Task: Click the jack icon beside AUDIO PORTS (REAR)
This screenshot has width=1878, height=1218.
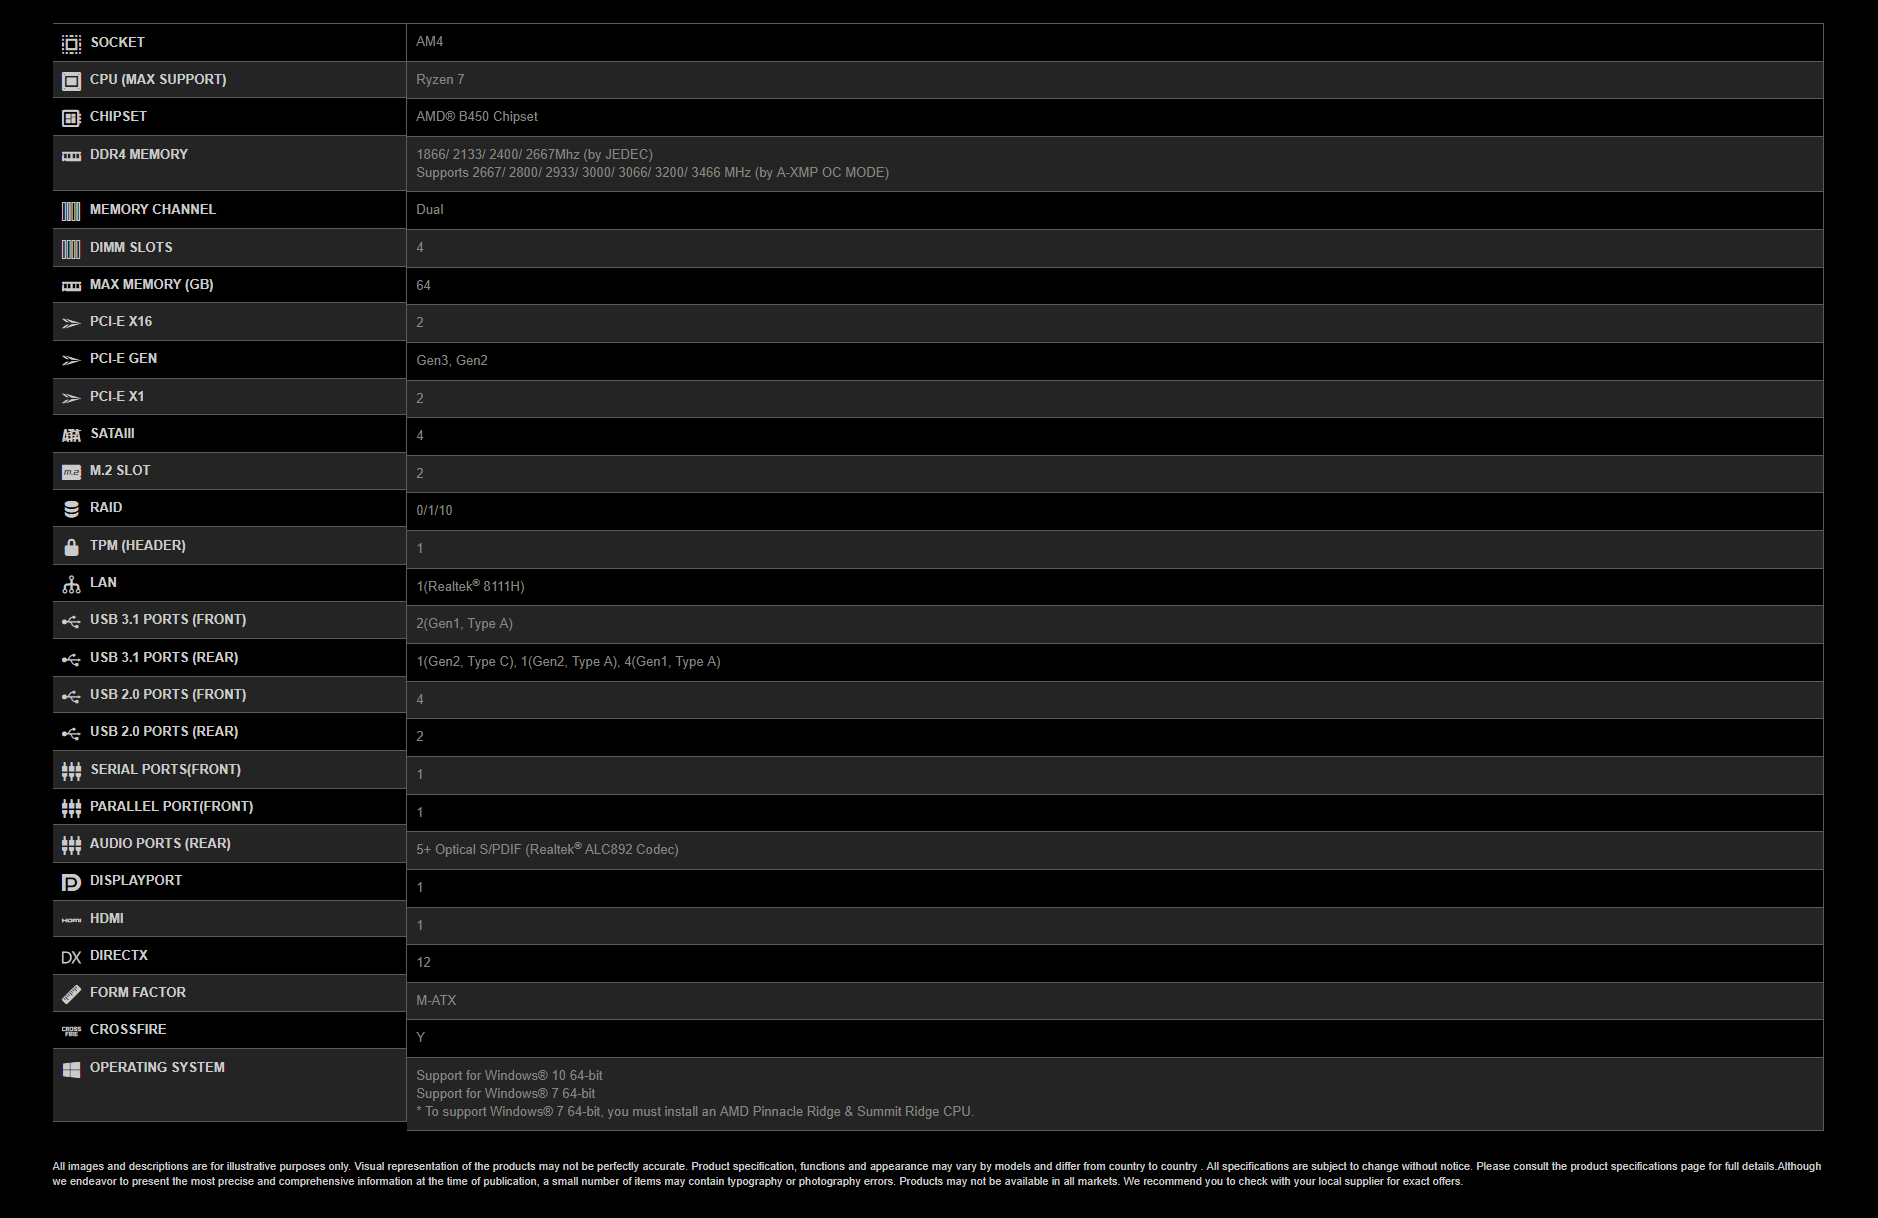Action: 71,845
